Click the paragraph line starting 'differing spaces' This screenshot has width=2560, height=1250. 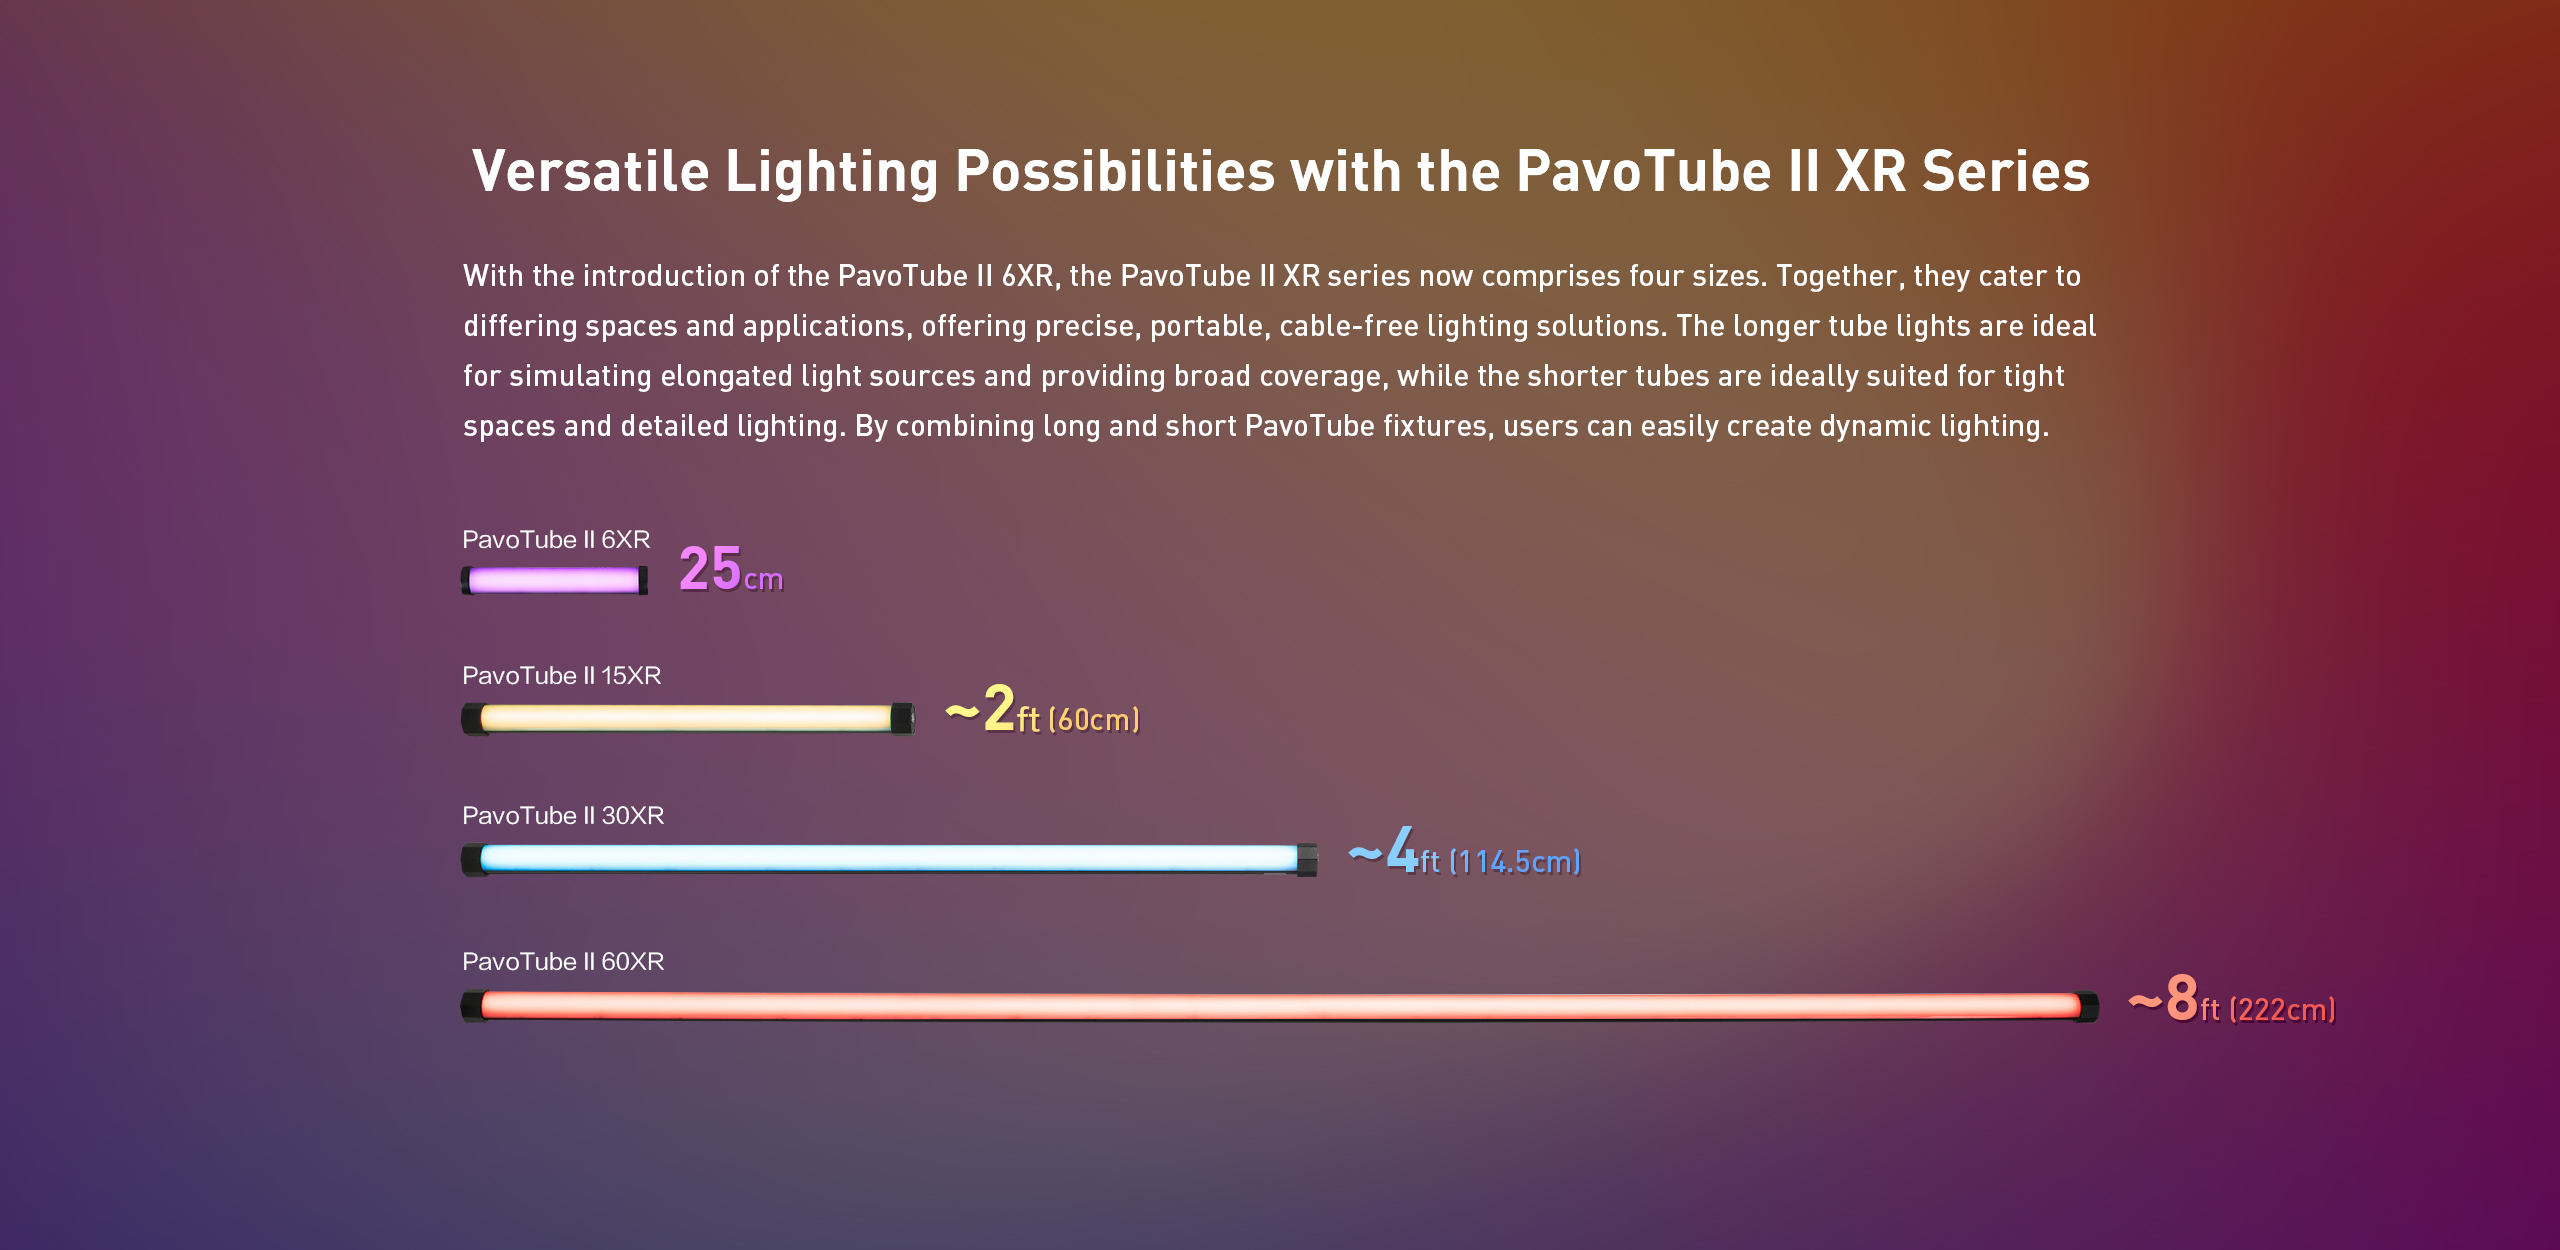1280,326
